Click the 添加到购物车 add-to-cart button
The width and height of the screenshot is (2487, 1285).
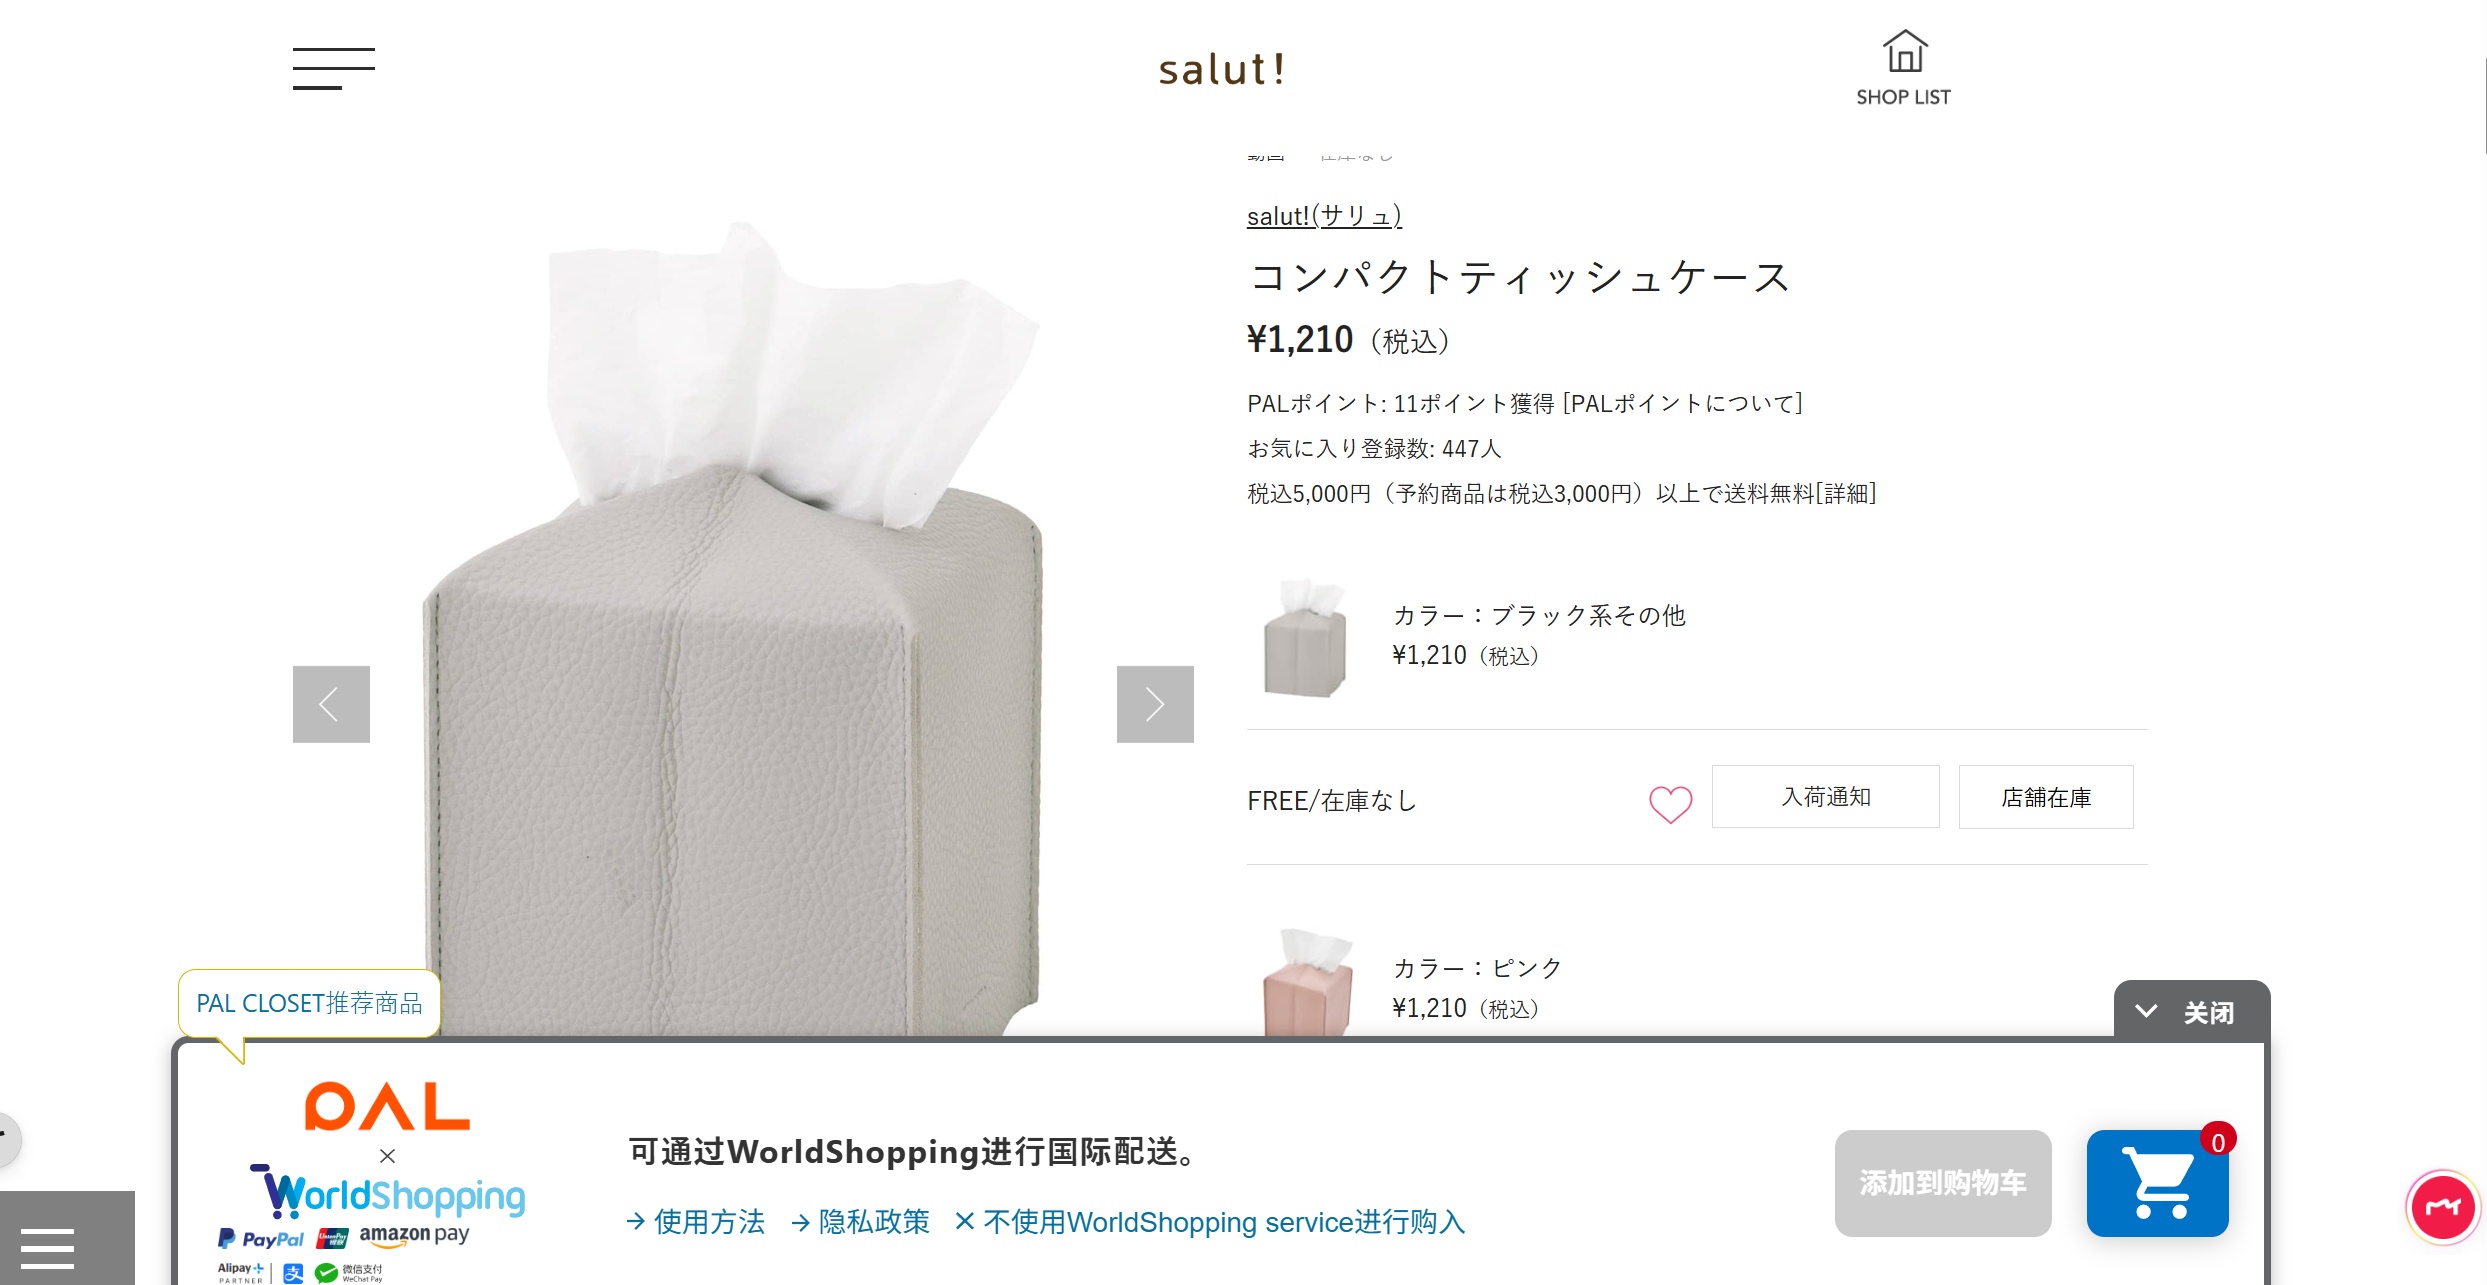point(1942,1183)
